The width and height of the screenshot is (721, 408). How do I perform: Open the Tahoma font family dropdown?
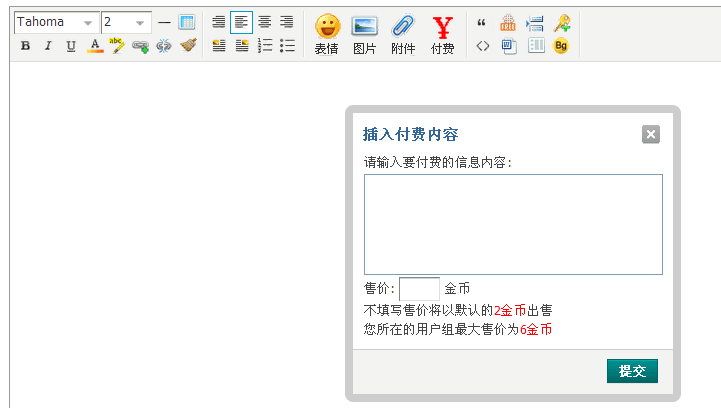click(x=56, y=23)
